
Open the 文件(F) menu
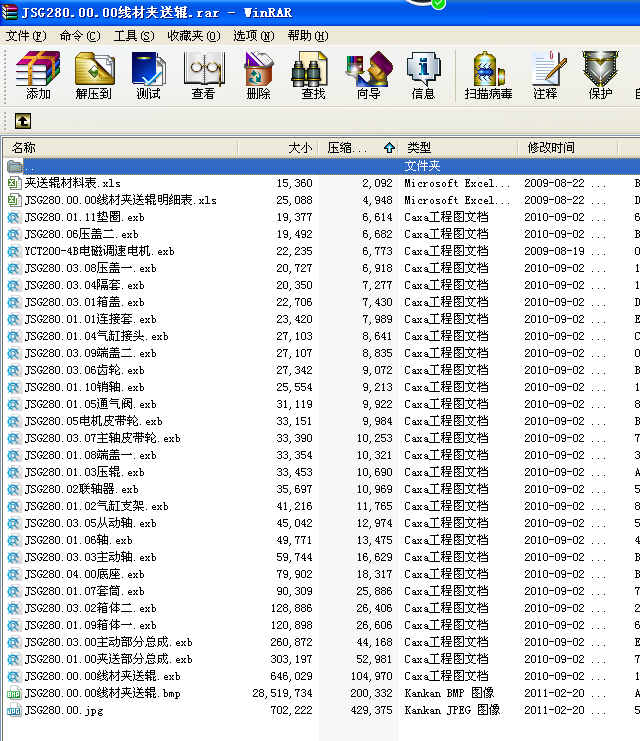[26, 36]
